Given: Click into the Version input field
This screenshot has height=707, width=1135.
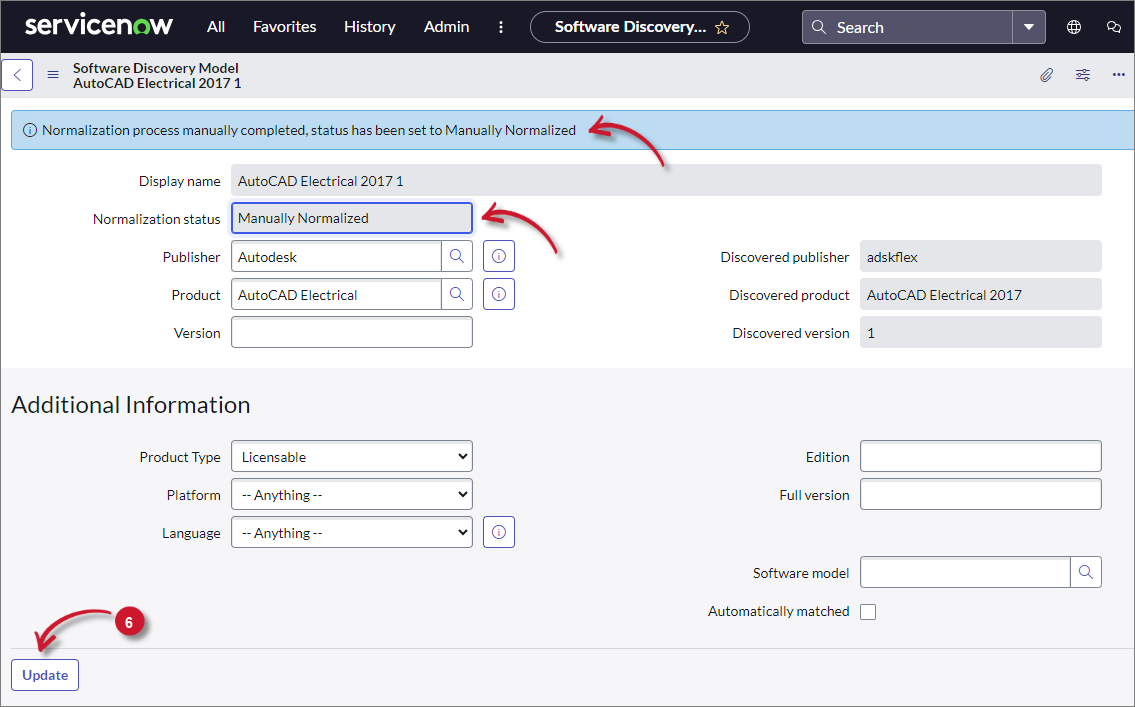Looking at the screenshot, I should click(x=352, y=333).
